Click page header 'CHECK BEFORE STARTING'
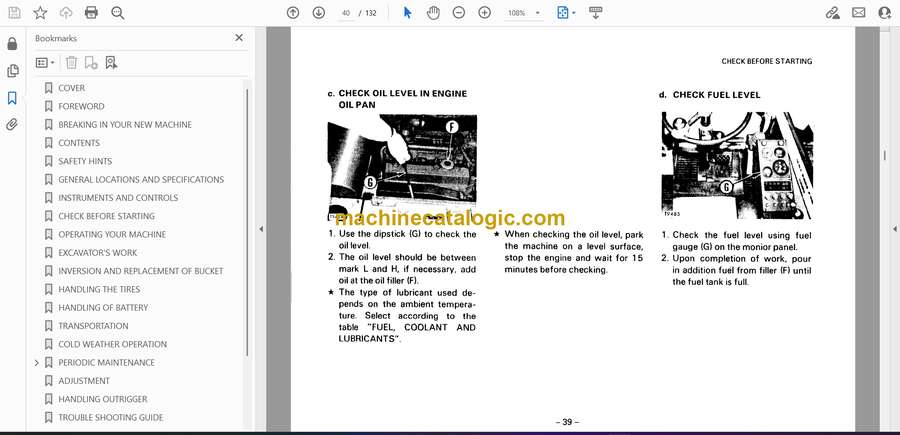Image resolution: width=900 pixels, height=435 pixels. 766,61
